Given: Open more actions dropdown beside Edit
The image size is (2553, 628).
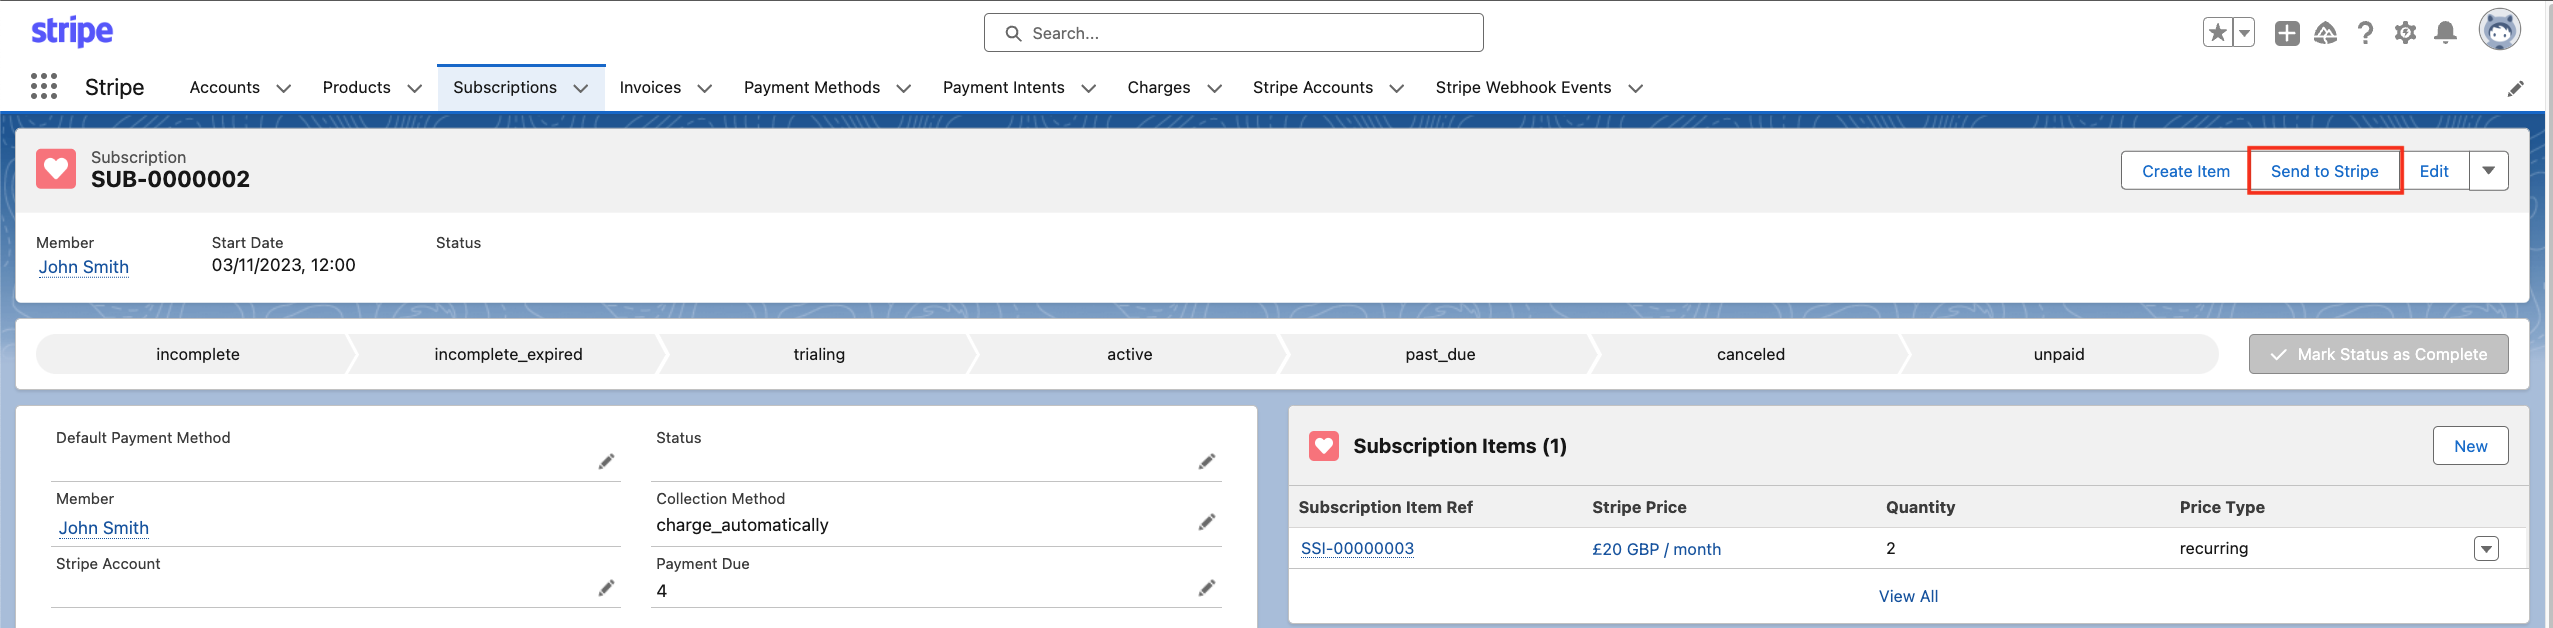Looking at the screenshot, I should 2488,171.
